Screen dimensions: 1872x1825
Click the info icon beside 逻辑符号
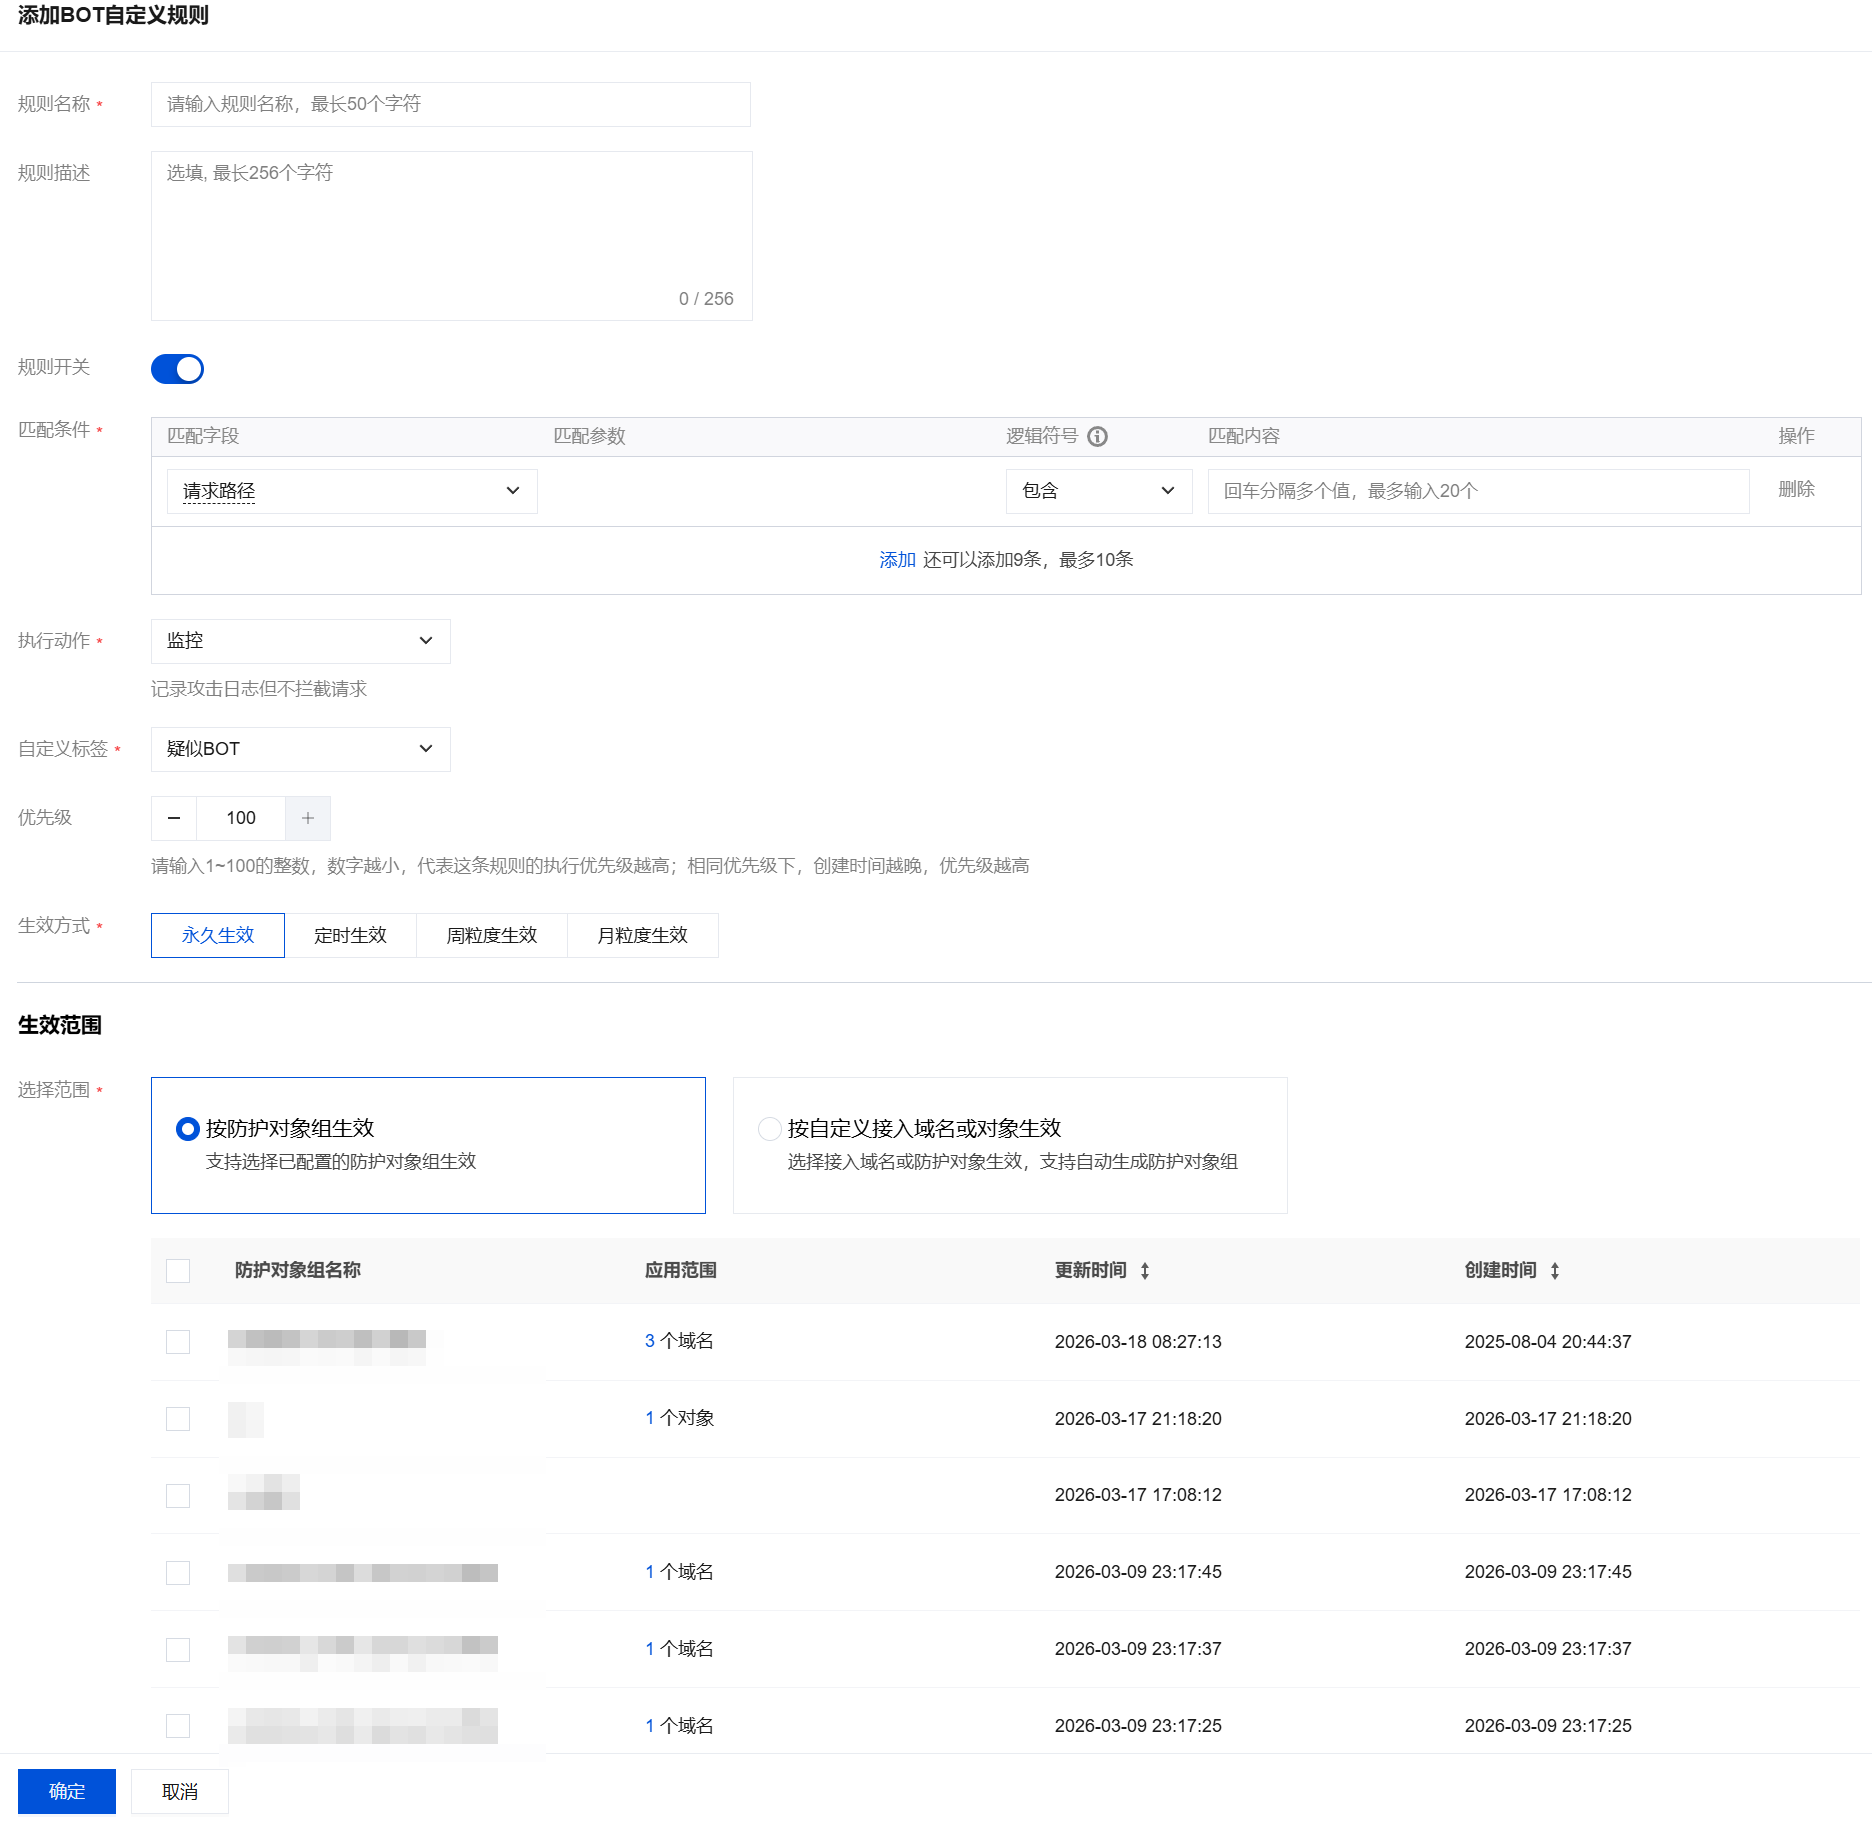pos(1097,436)
